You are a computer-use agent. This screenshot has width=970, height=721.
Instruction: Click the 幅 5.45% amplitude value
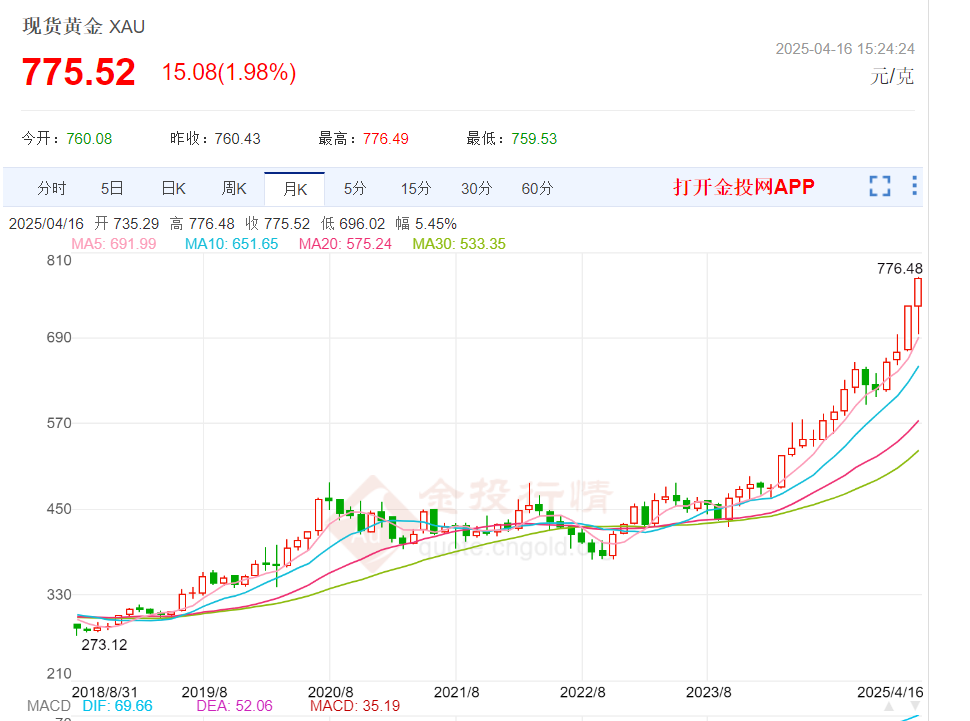[x=426, y=223]
